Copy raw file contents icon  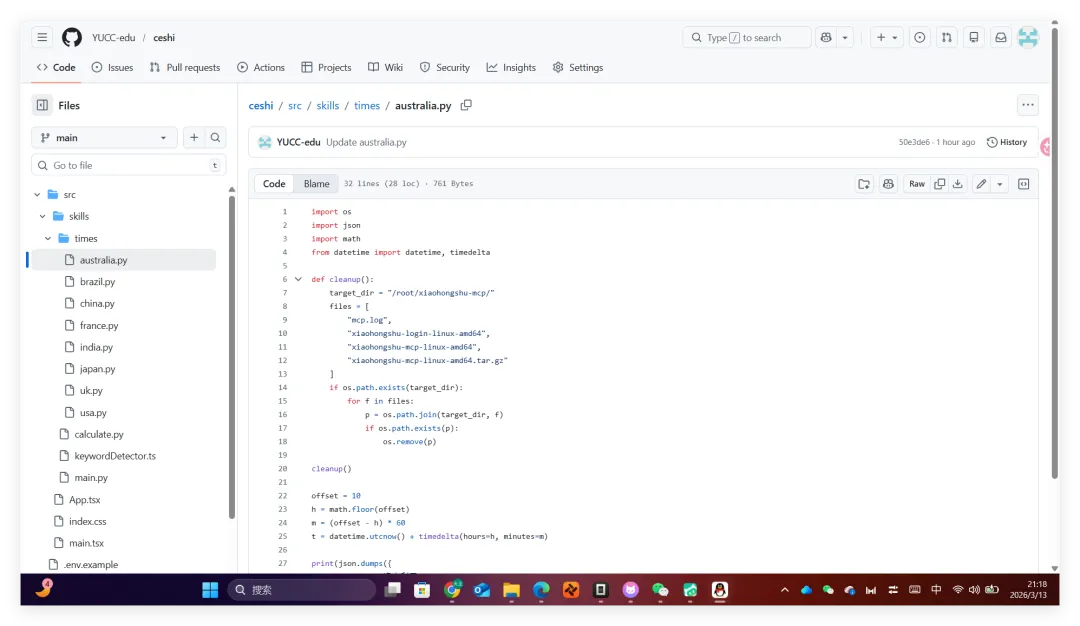point(939,184)
